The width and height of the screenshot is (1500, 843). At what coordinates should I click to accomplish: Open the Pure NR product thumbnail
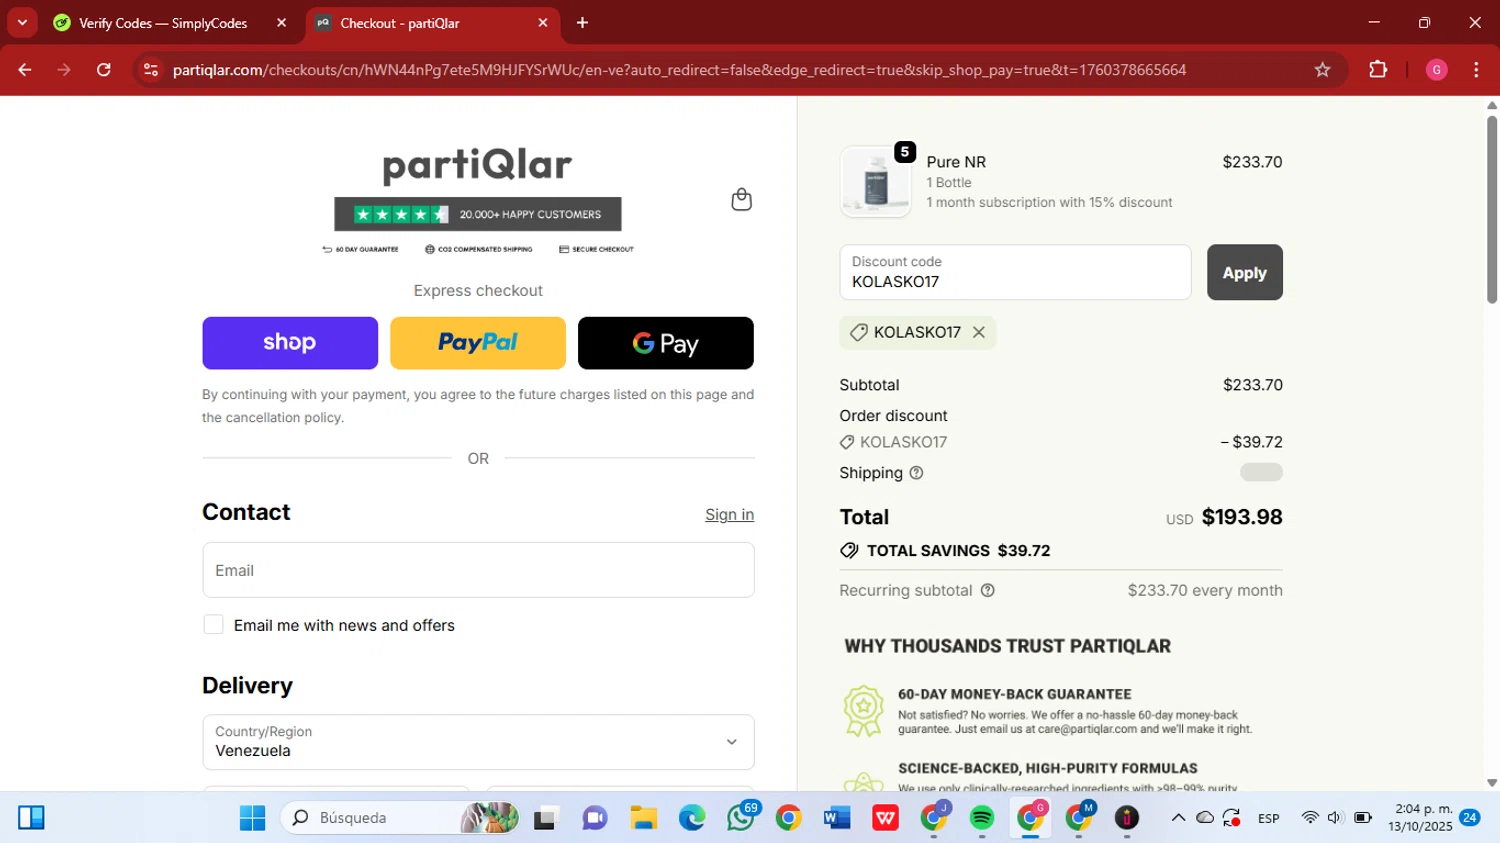[876, 182]
